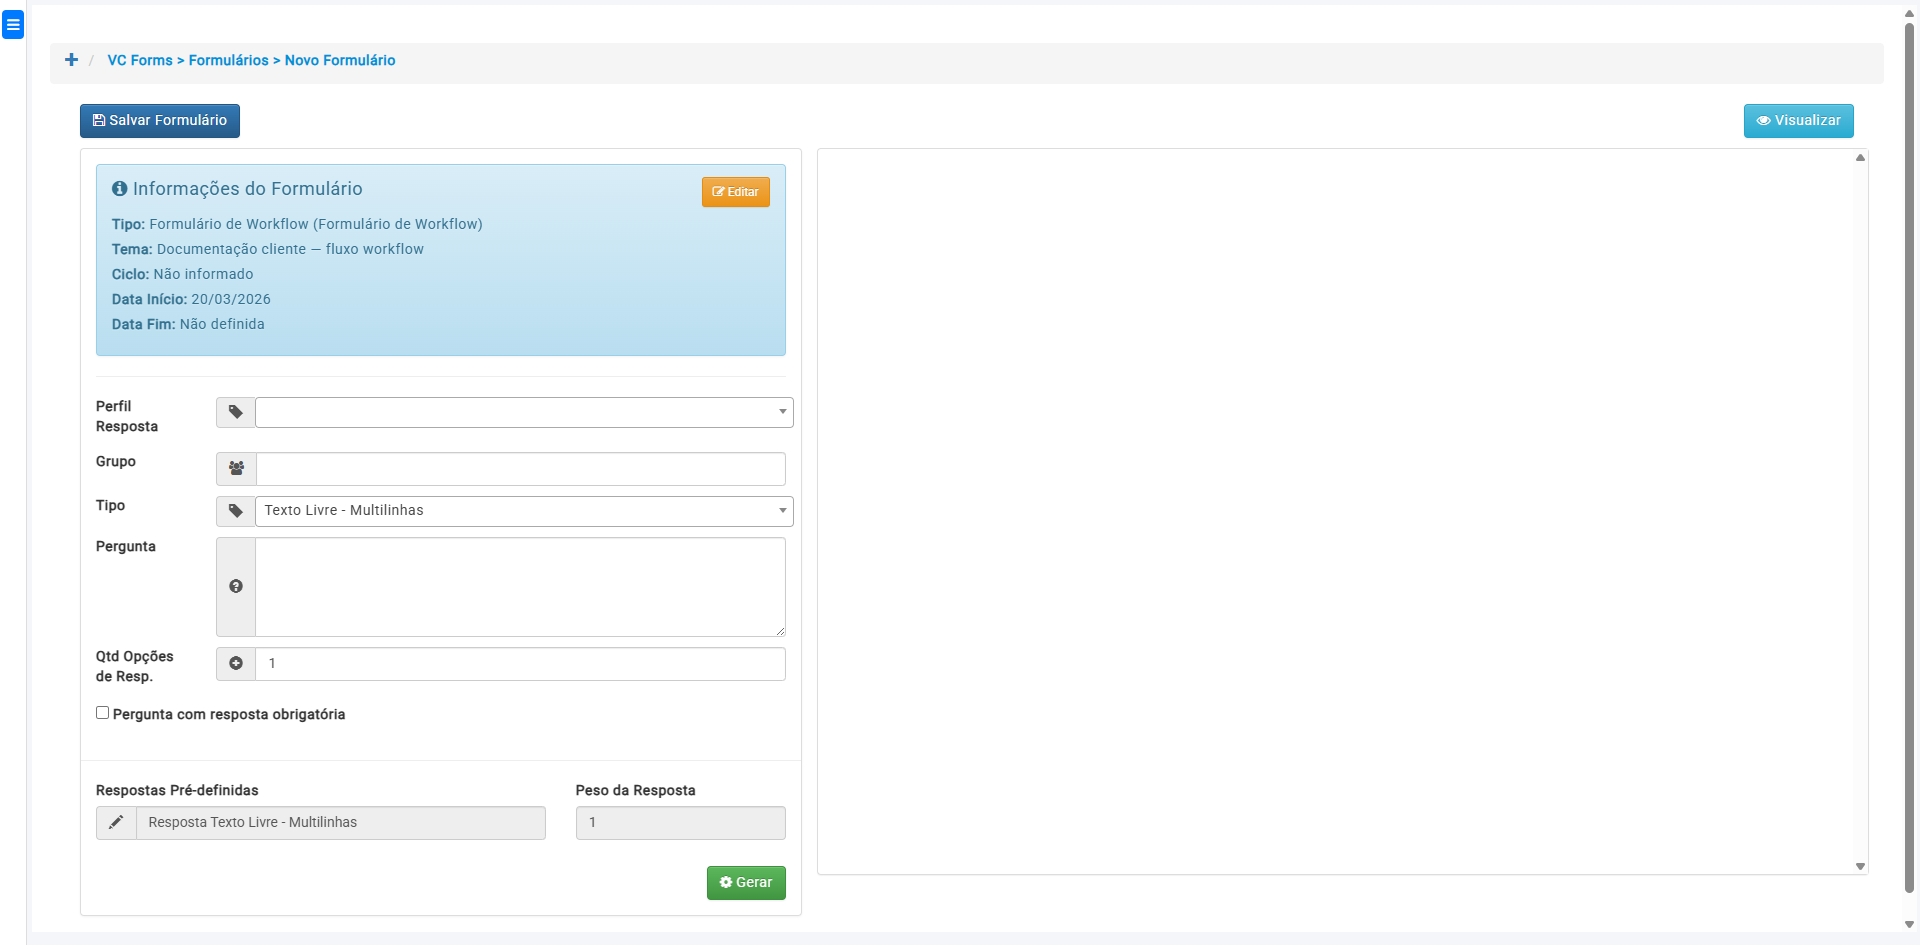Image resolution: width=1920 pixels, height=945 pixels.
Task: Click the tag icon beside Tipo dropdown
Action: [236, 511]
